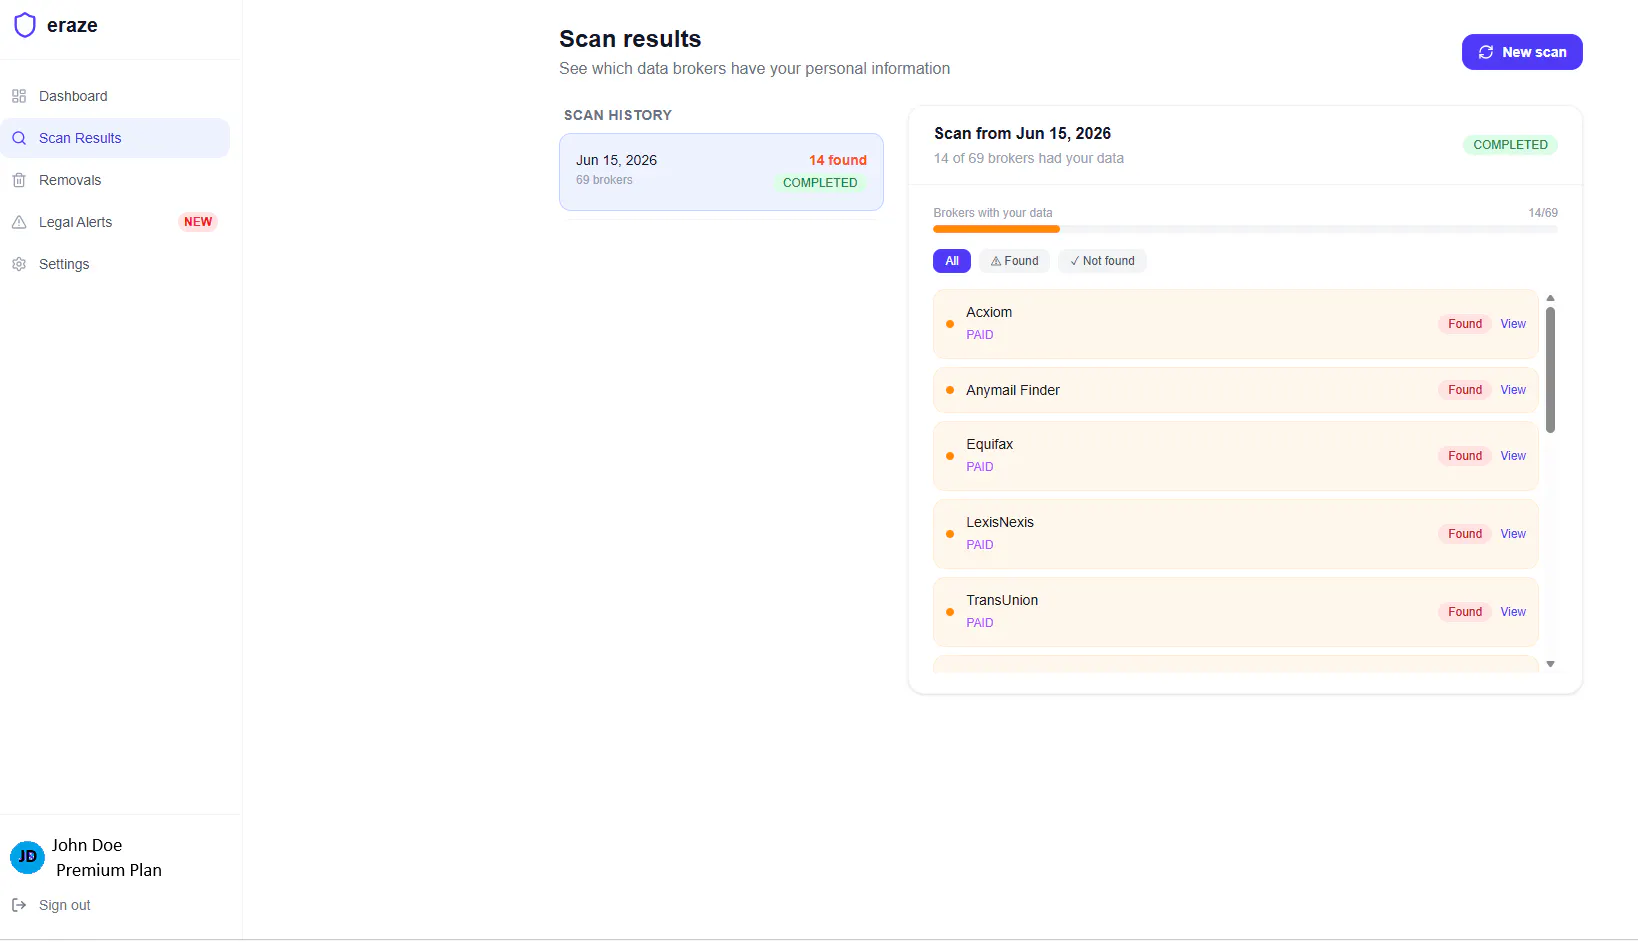Click the Dashboard grid icon

pos(19,96)
